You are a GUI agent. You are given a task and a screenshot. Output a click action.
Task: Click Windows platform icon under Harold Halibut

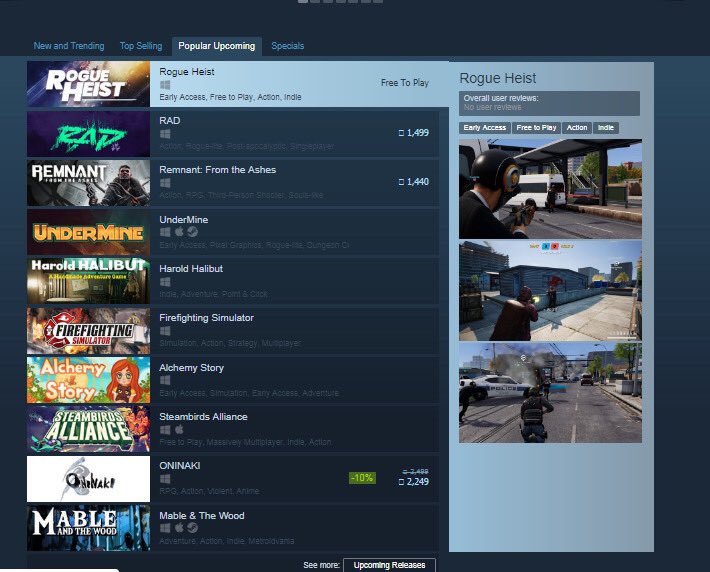point(165,282)
